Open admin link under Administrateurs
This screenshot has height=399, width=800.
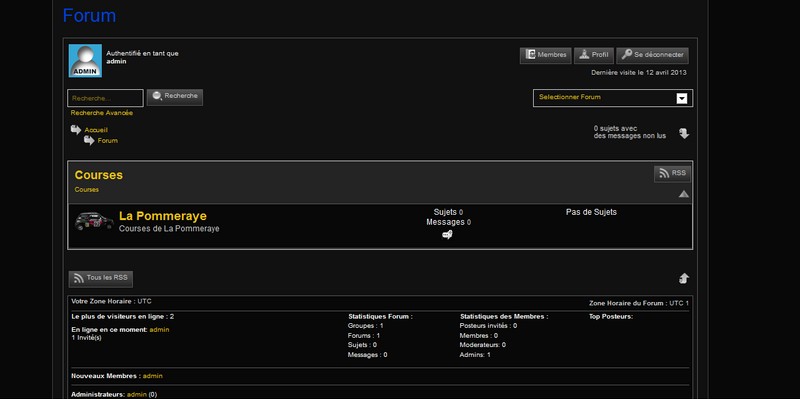coord(137,394)
